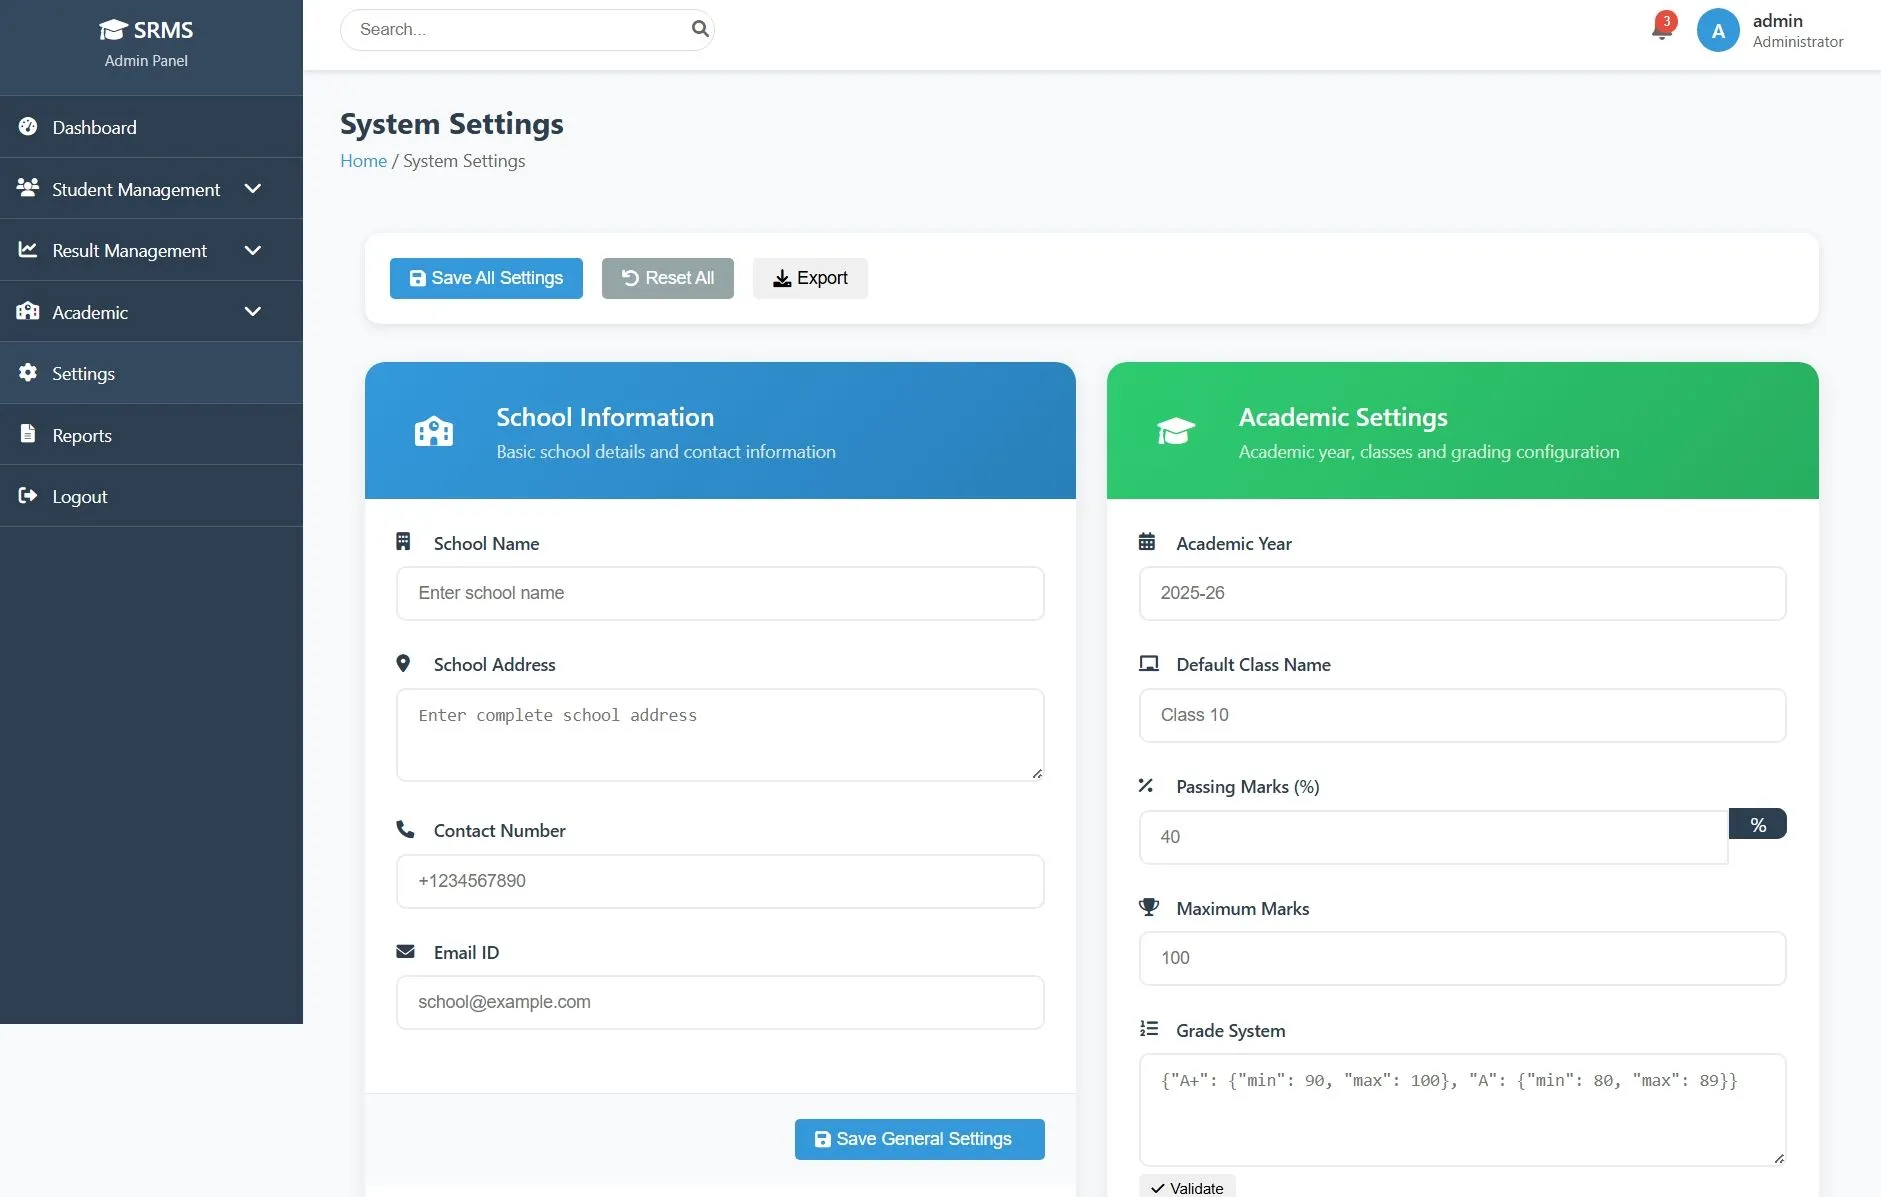Click the phone icon beside Contact Number
1881x1197 pixels.
coord(405,828)
